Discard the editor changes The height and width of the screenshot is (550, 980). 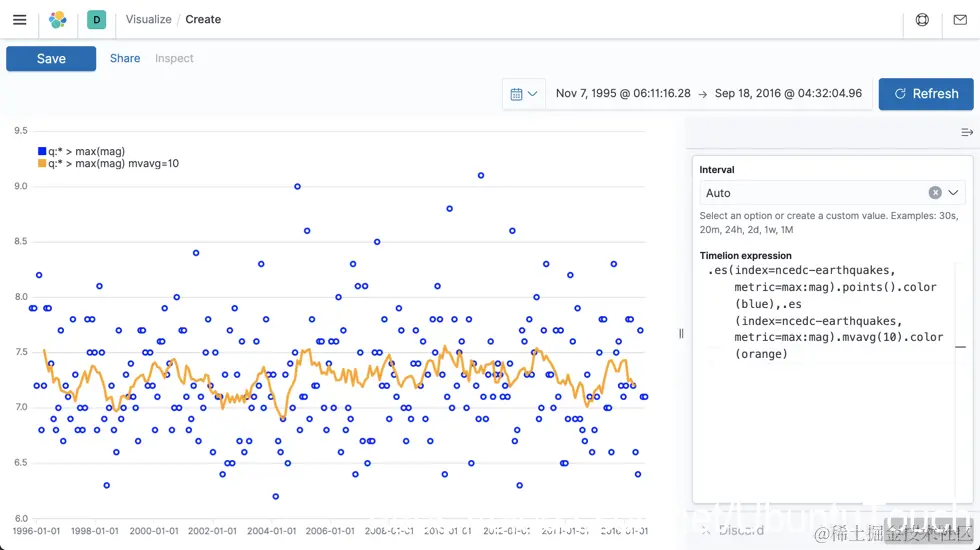click(x=732, y=530)
